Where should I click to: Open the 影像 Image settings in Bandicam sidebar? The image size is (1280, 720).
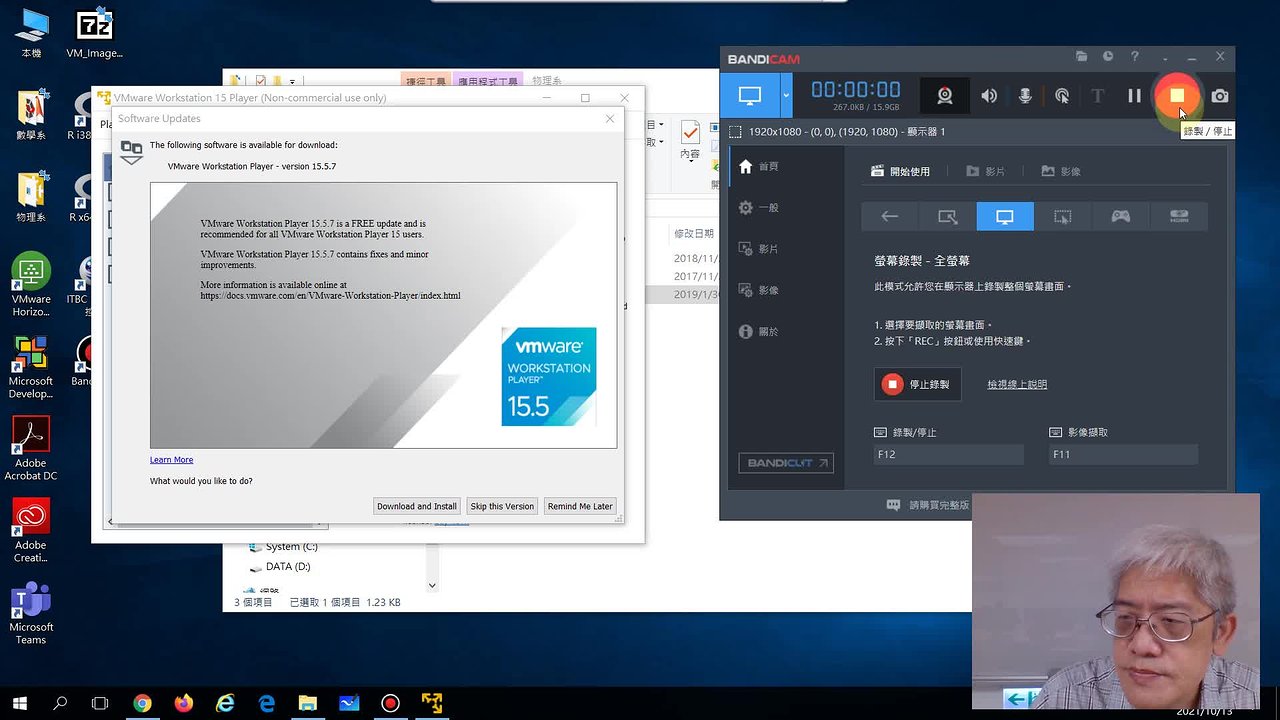coord(759,290)
